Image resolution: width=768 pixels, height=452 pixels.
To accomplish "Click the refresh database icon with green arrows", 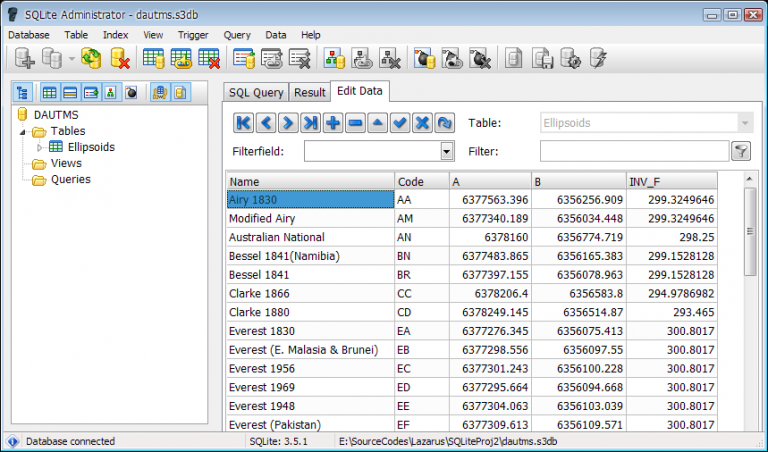I will tap(91, 58).
